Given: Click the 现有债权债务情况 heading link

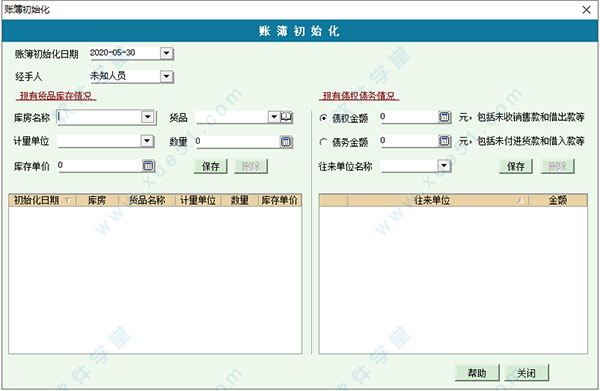Looking at the screenshot, I should point(359,96).
